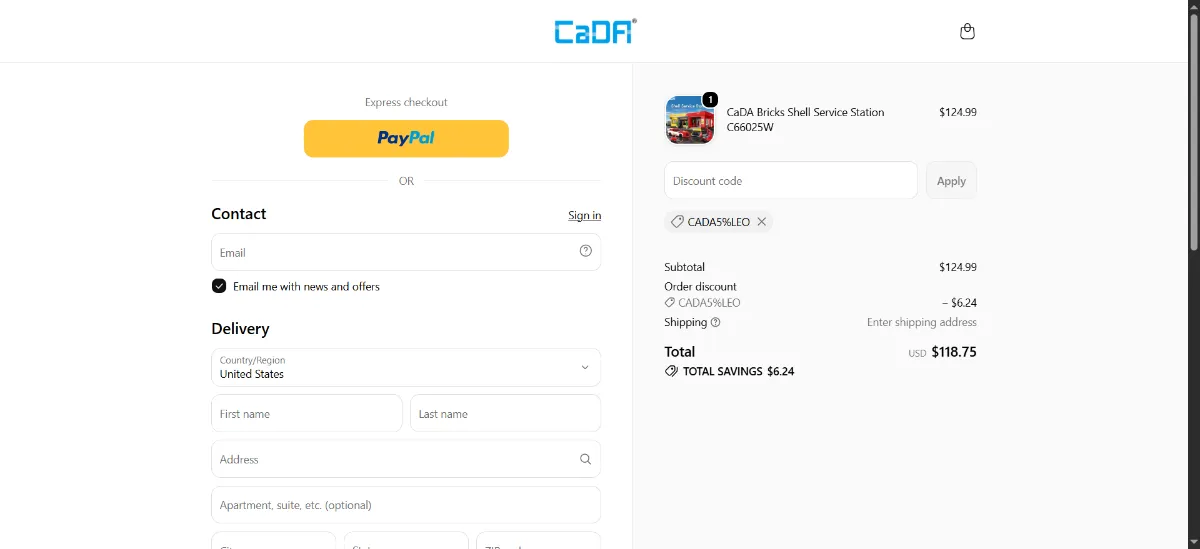Image resolution: width=1200 pixels, height=549 pixels.
Task: Focus the First name field
Action: pyautogui.click(x=307, y=413)
